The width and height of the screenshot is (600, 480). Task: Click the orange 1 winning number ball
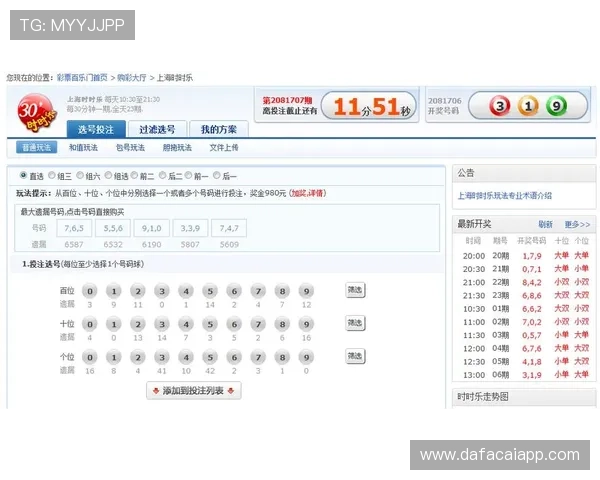pyautogui.click(x=528, y=106)
